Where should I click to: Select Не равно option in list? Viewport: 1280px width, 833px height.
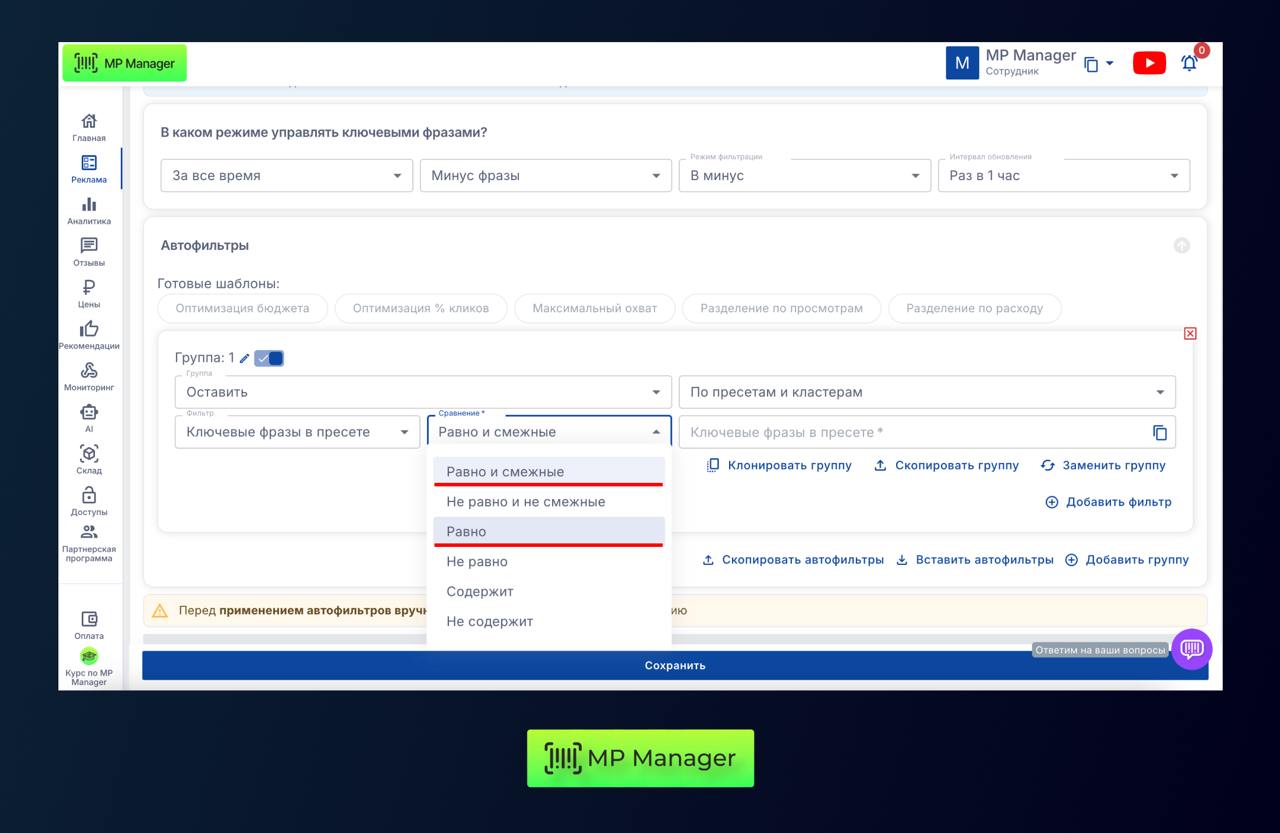pos(477,562)
